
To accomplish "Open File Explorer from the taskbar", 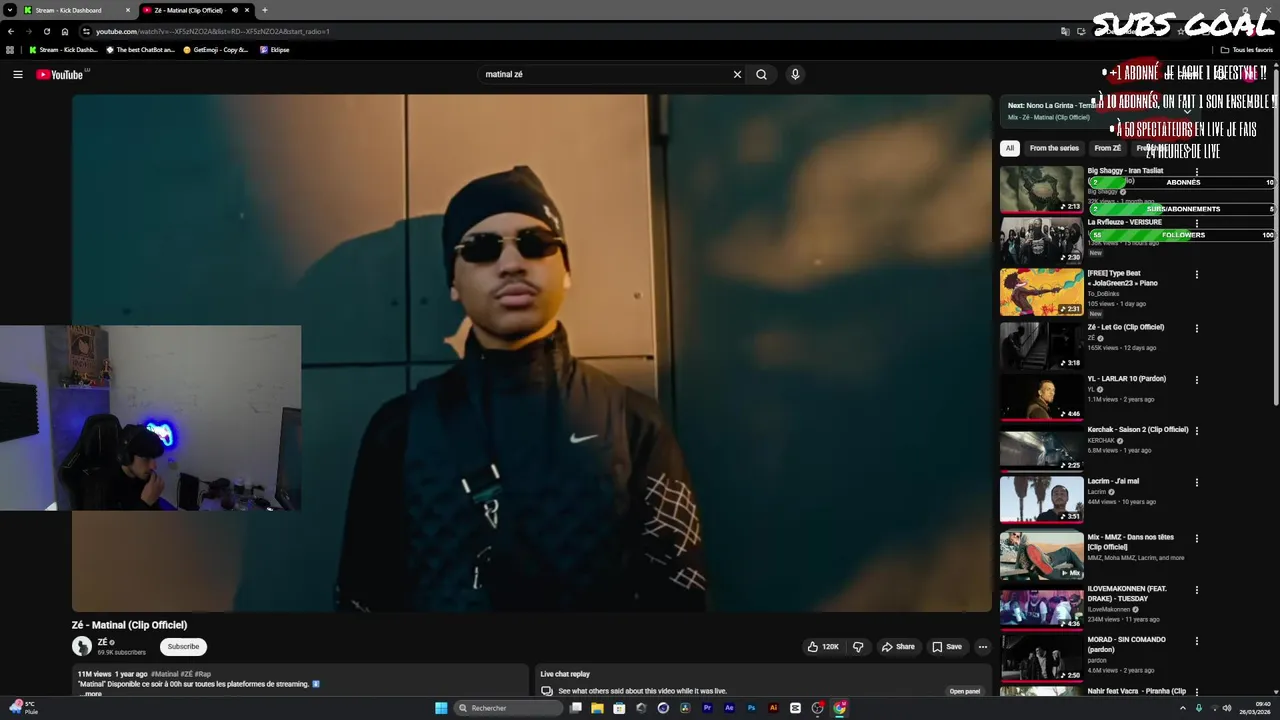I will tap(597, 708).
